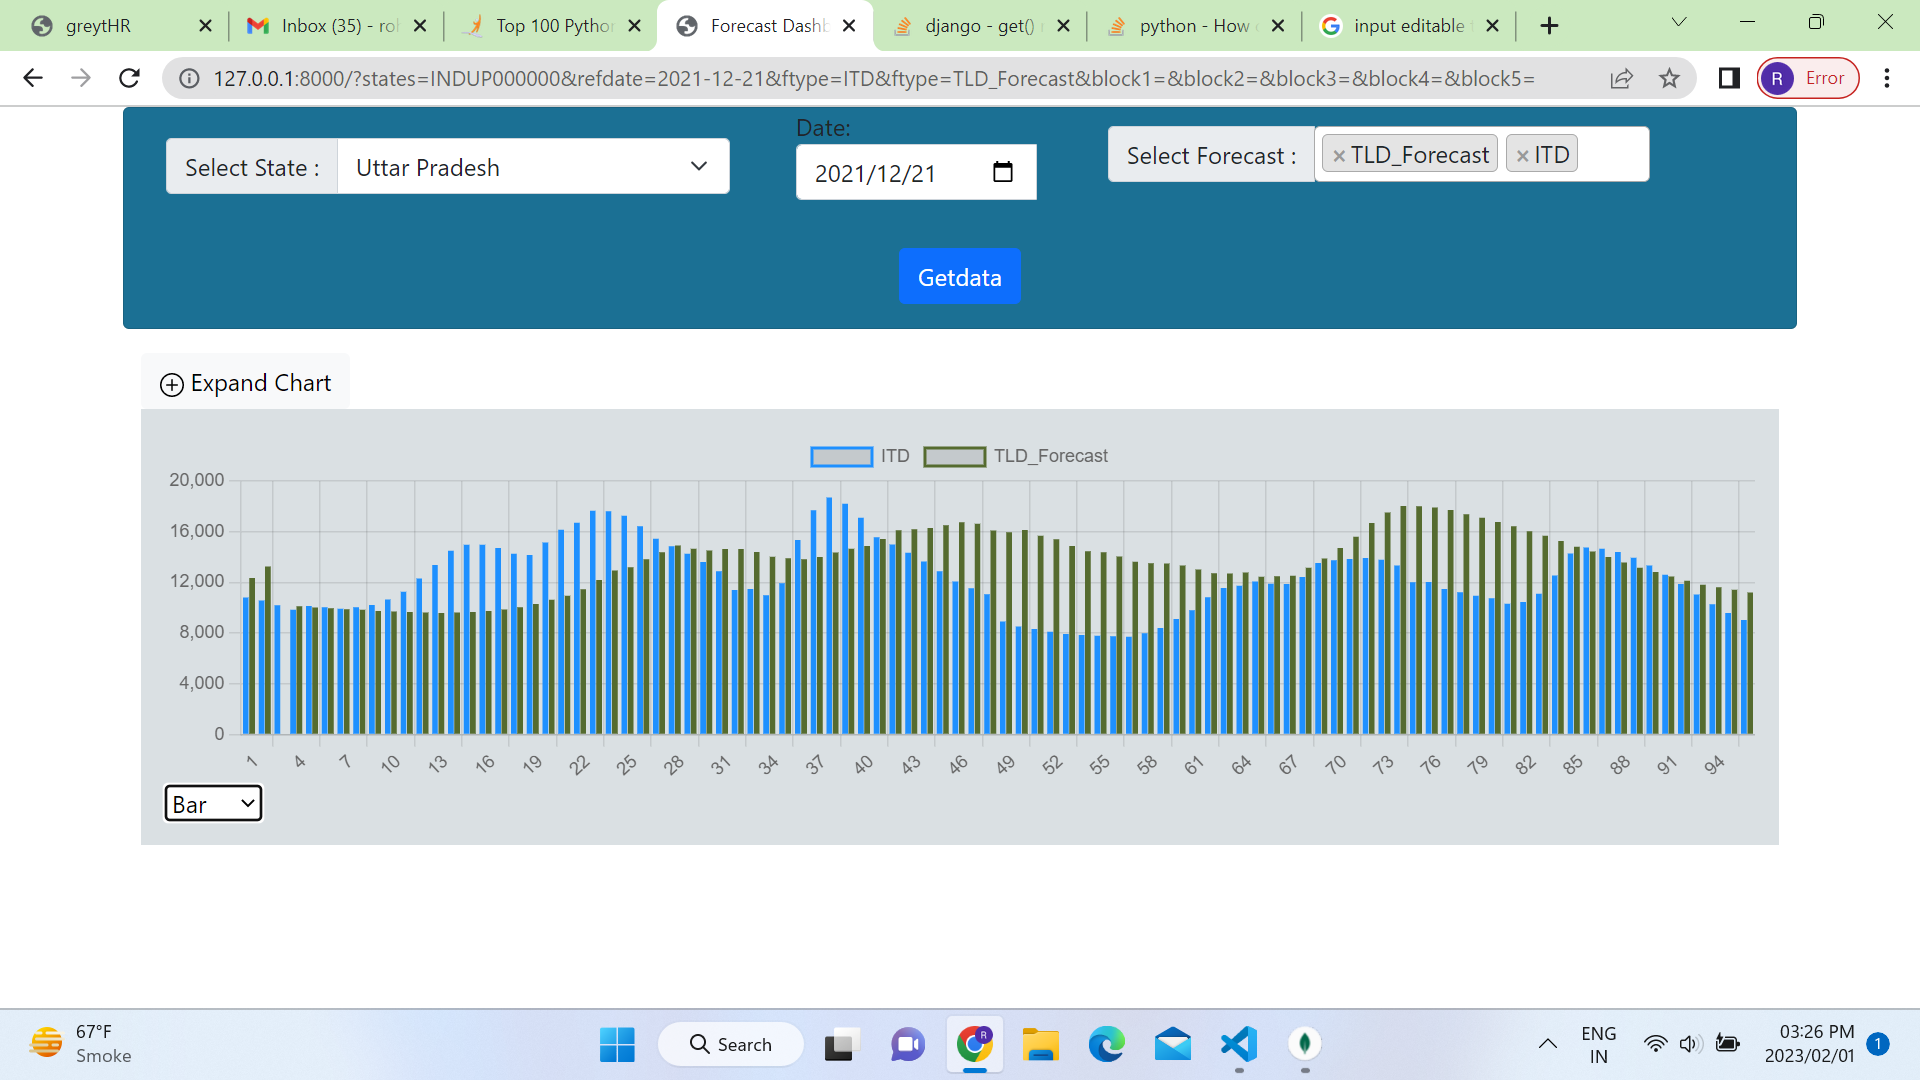Viewport: 1920px width, 1080px height.
Task: Open Chrome's three-dot menu
Action: click(1887, 78)
